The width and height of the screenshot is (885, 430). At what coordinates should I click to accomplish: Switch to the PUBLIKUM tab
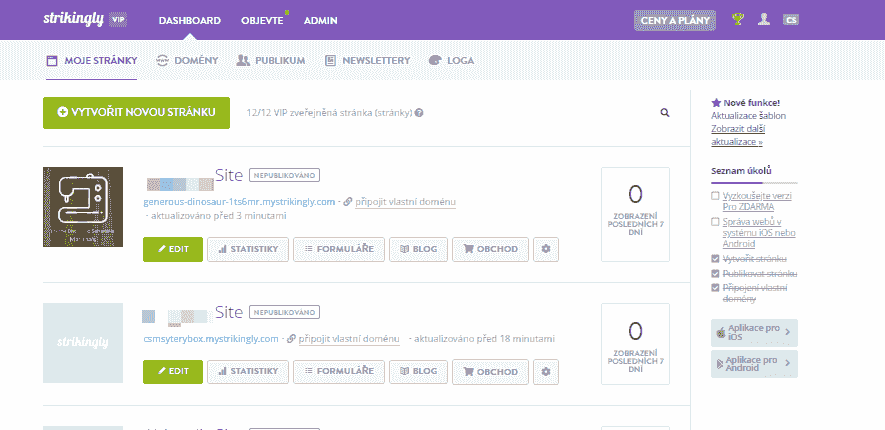click(271, 61)
